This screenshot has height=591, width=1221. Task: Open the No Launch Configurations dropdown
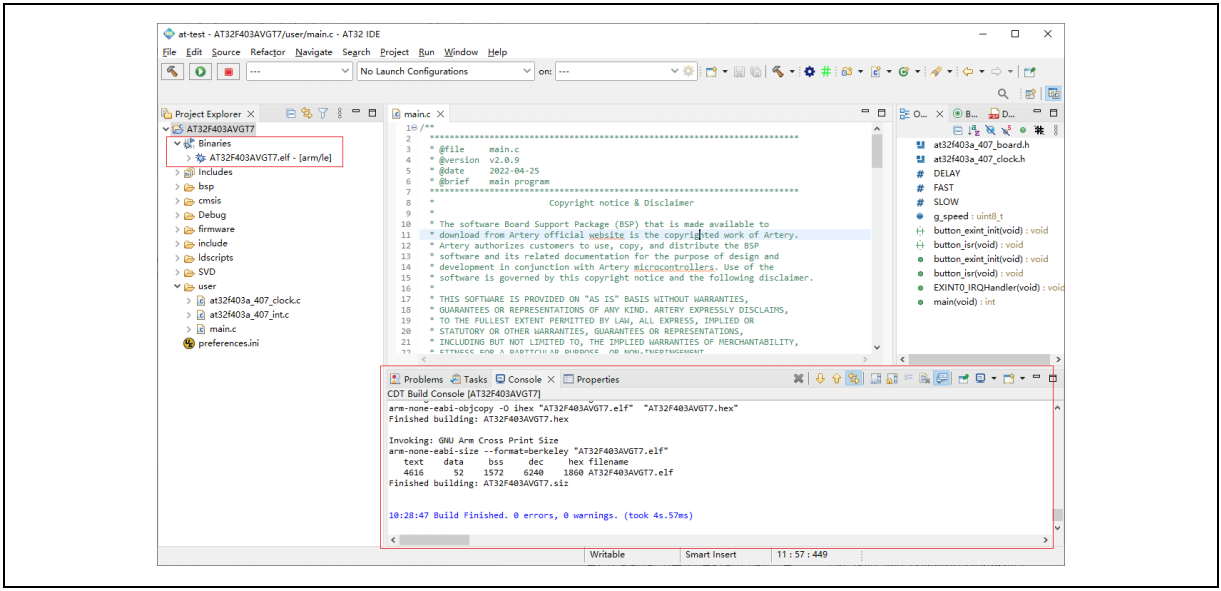coord(445,71)
